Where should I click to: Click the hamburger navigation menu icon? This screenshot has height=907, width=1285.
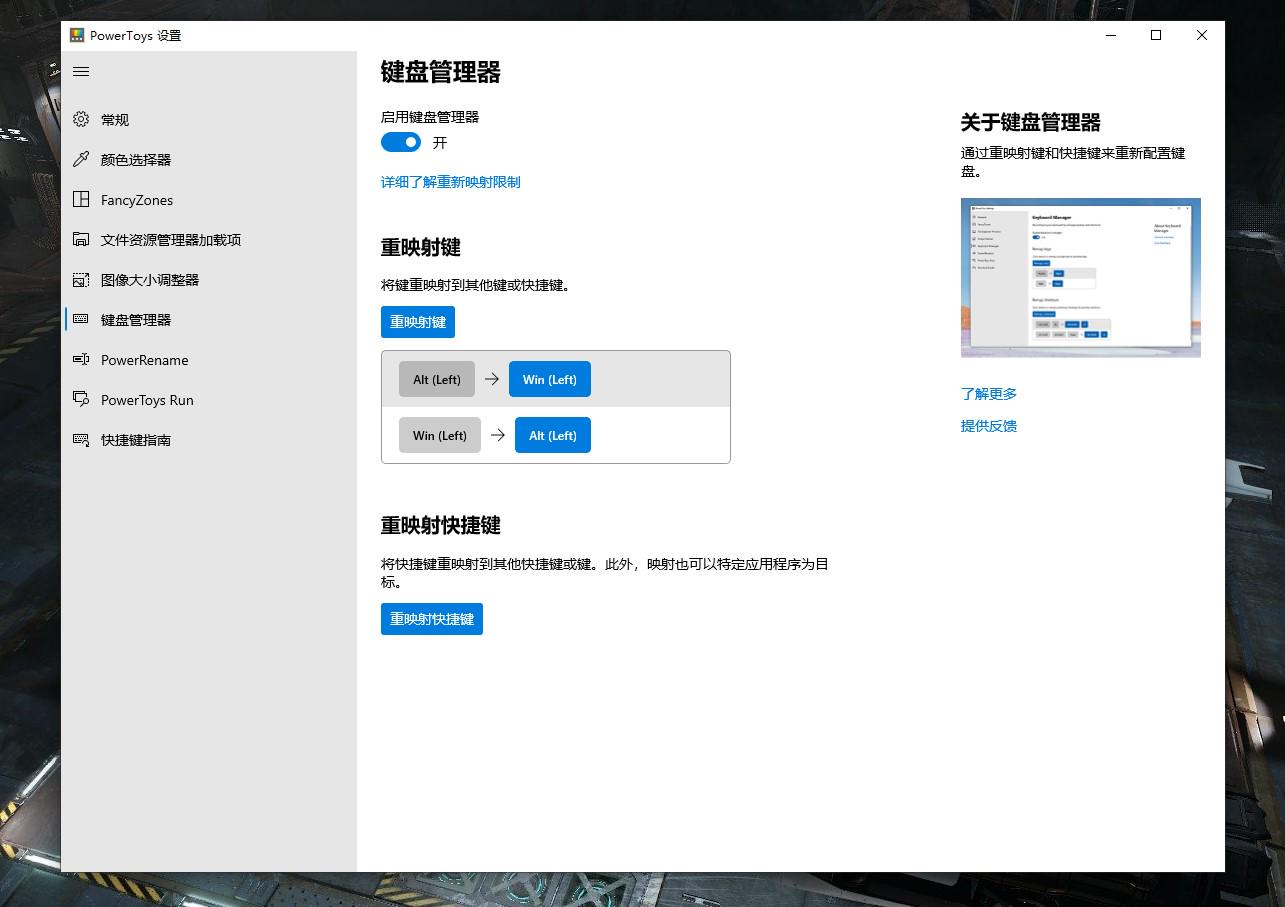(82, 71)
